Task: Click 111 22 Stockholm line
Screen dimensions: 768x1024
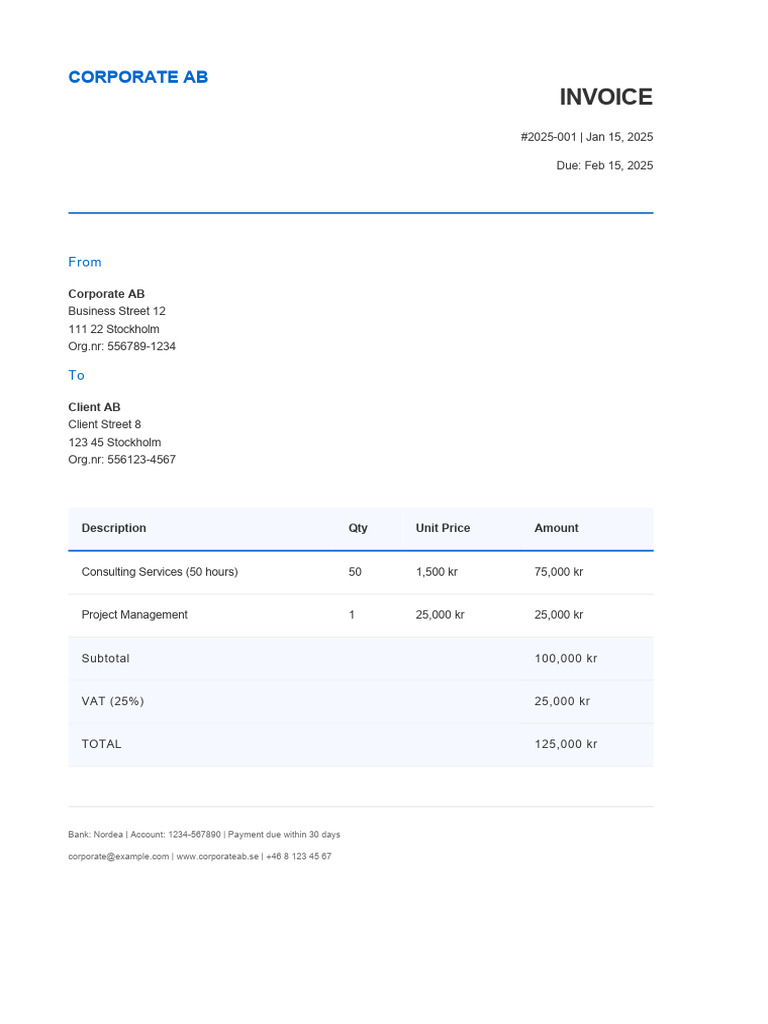Action: point(114,328)
